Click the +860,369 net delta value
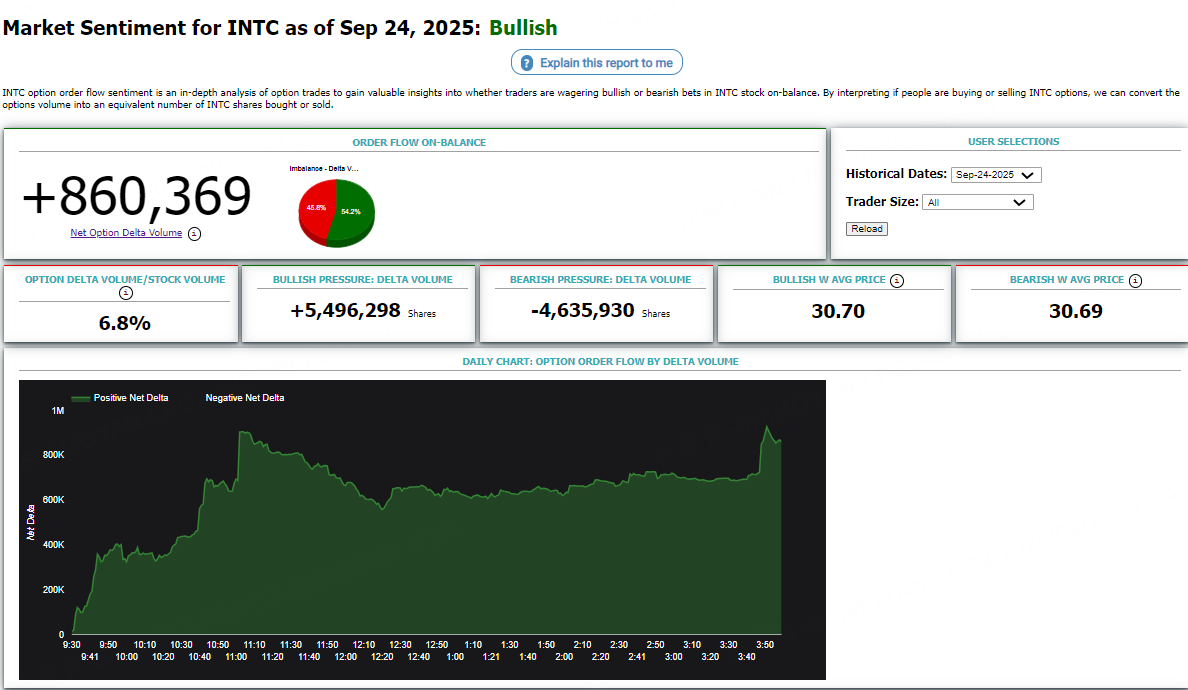 (x=136, y=196)
